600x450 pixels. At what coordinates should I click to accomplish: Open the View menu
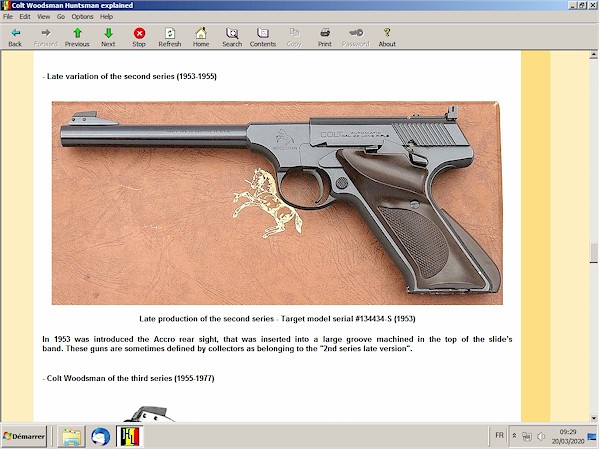click(43, 17)
